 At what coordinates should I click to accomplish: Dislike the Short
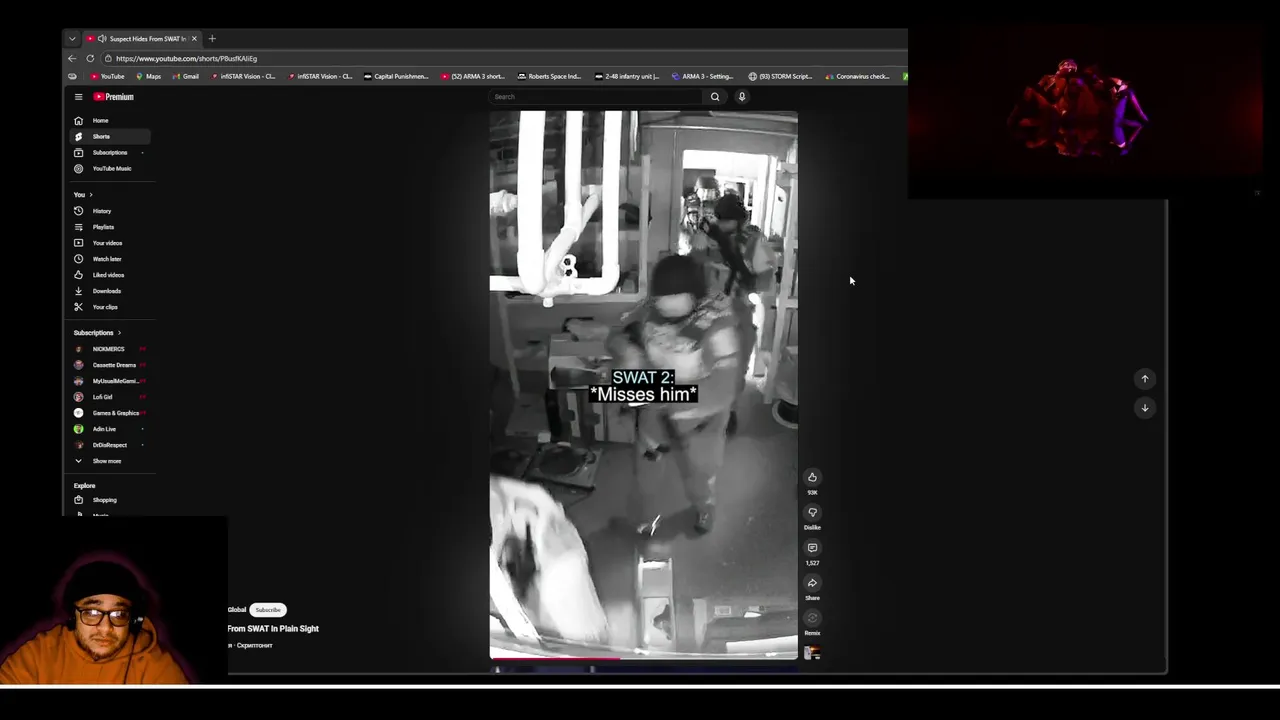[x=812, y=513]
